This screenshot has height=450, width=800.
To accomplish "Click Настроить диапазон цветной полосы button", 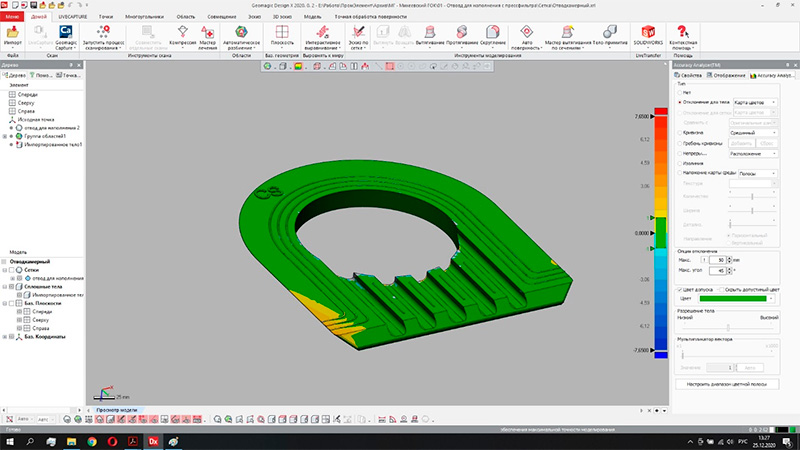I will [x=728, y=383].
